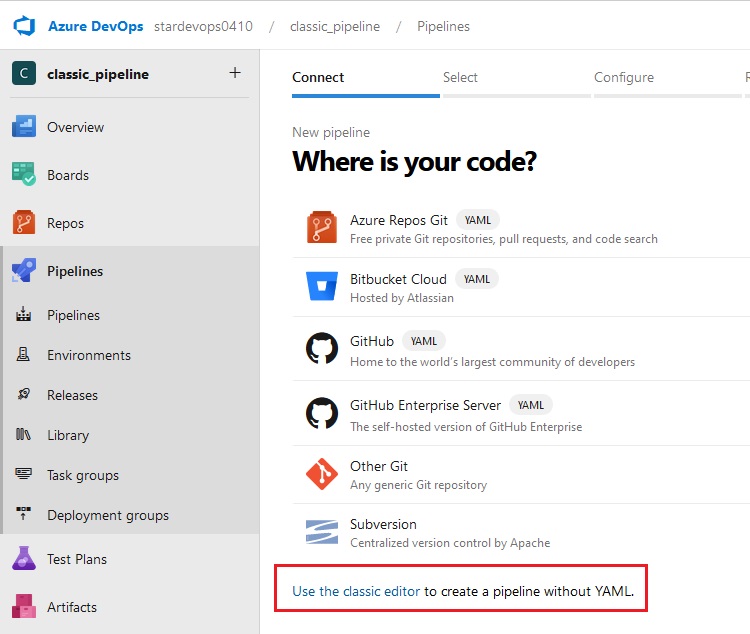
Task: Open stardevops0410 organization breadcrumb
Action: [x=203, y=26]
